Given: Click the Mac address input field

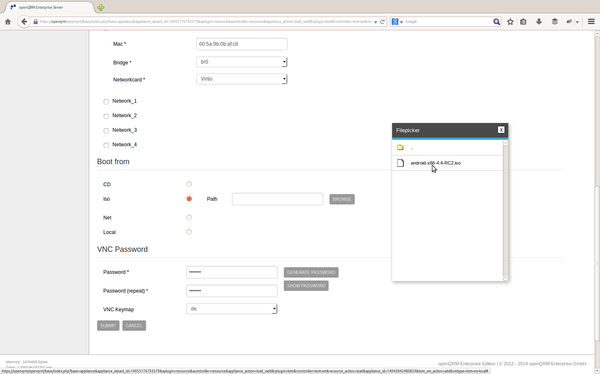Looking at the screenshot, I should tap(242, 44).
